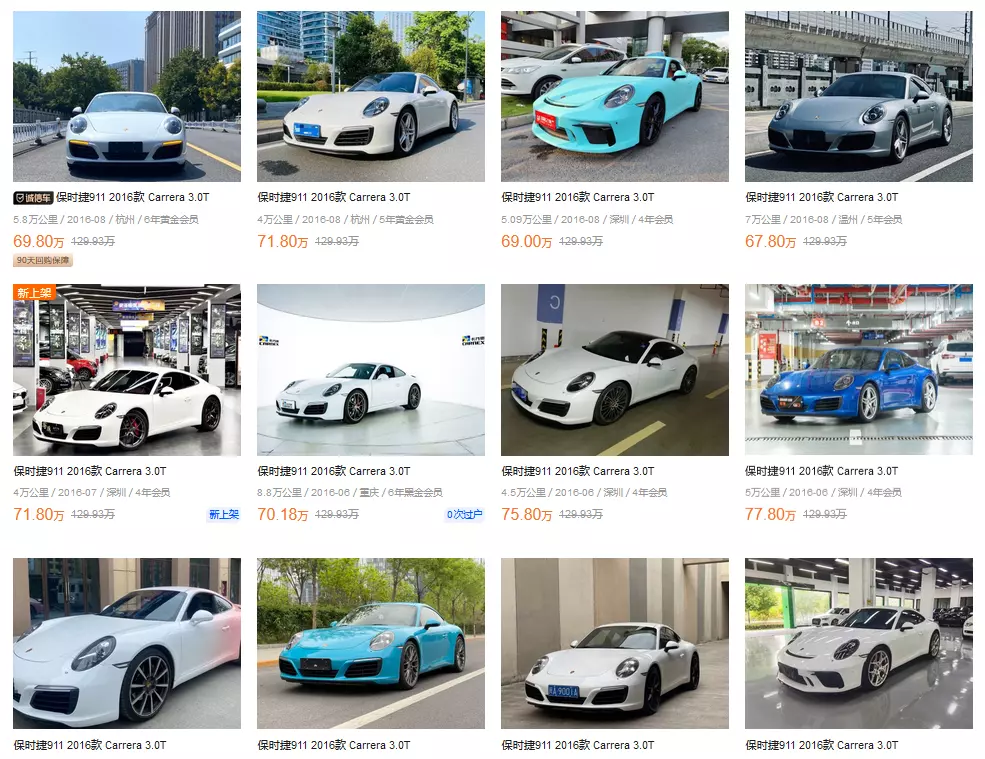Click the listing title priced 75.80万
Viewport: 985px width, 759px height.
point(577,471)
